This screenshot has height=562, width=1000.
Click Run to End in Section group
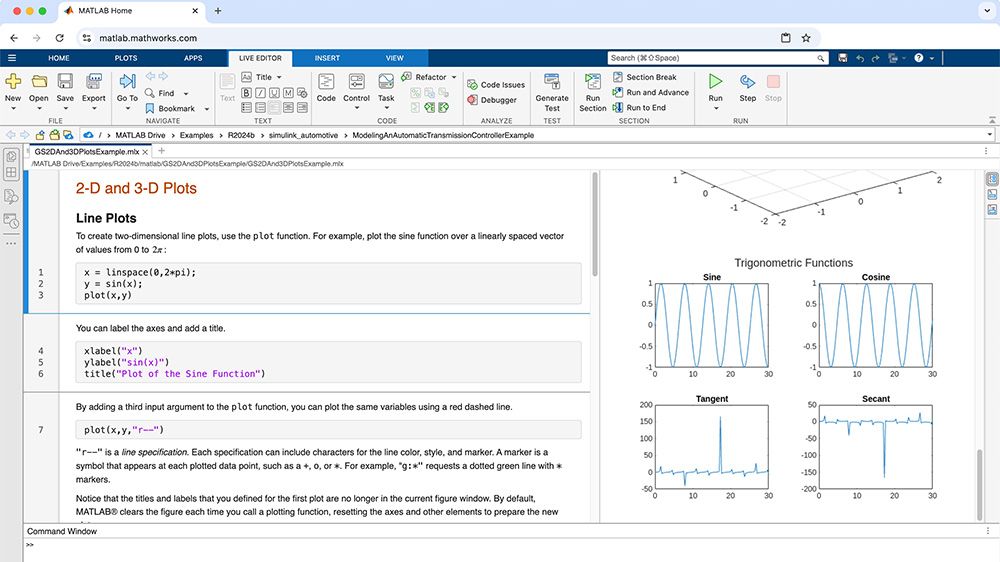coord(645,108)
